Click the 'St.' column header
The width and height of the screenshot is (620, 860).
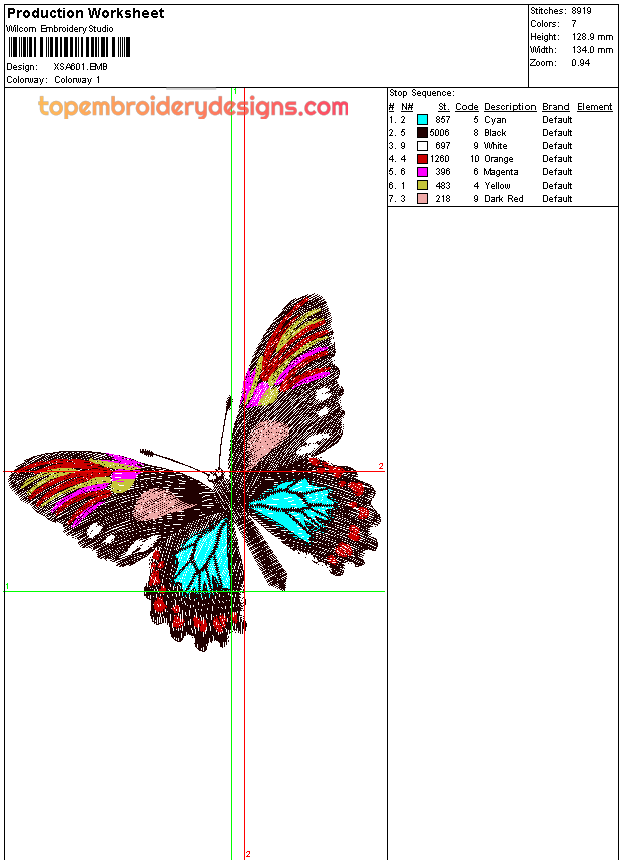[x=444, y=107]
